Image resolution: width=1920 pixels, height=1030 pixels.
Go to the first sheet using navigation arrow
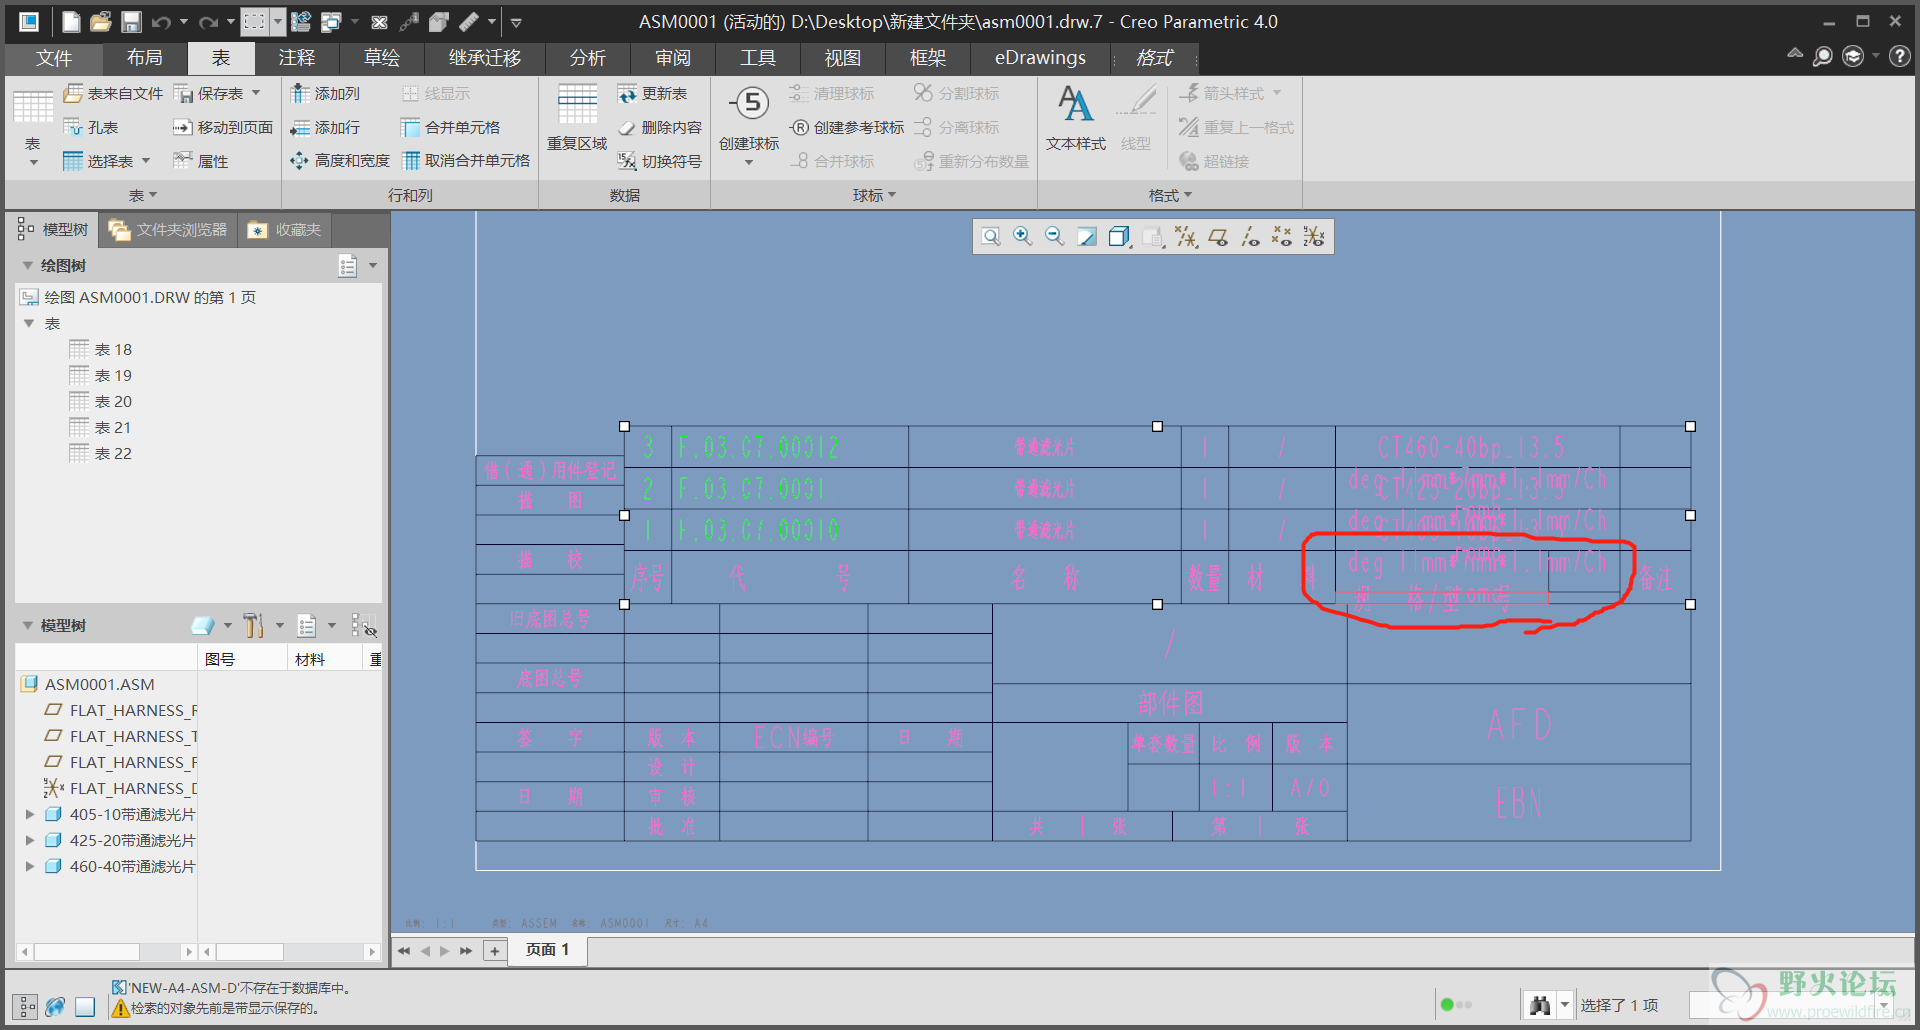(x=404, y=950)
